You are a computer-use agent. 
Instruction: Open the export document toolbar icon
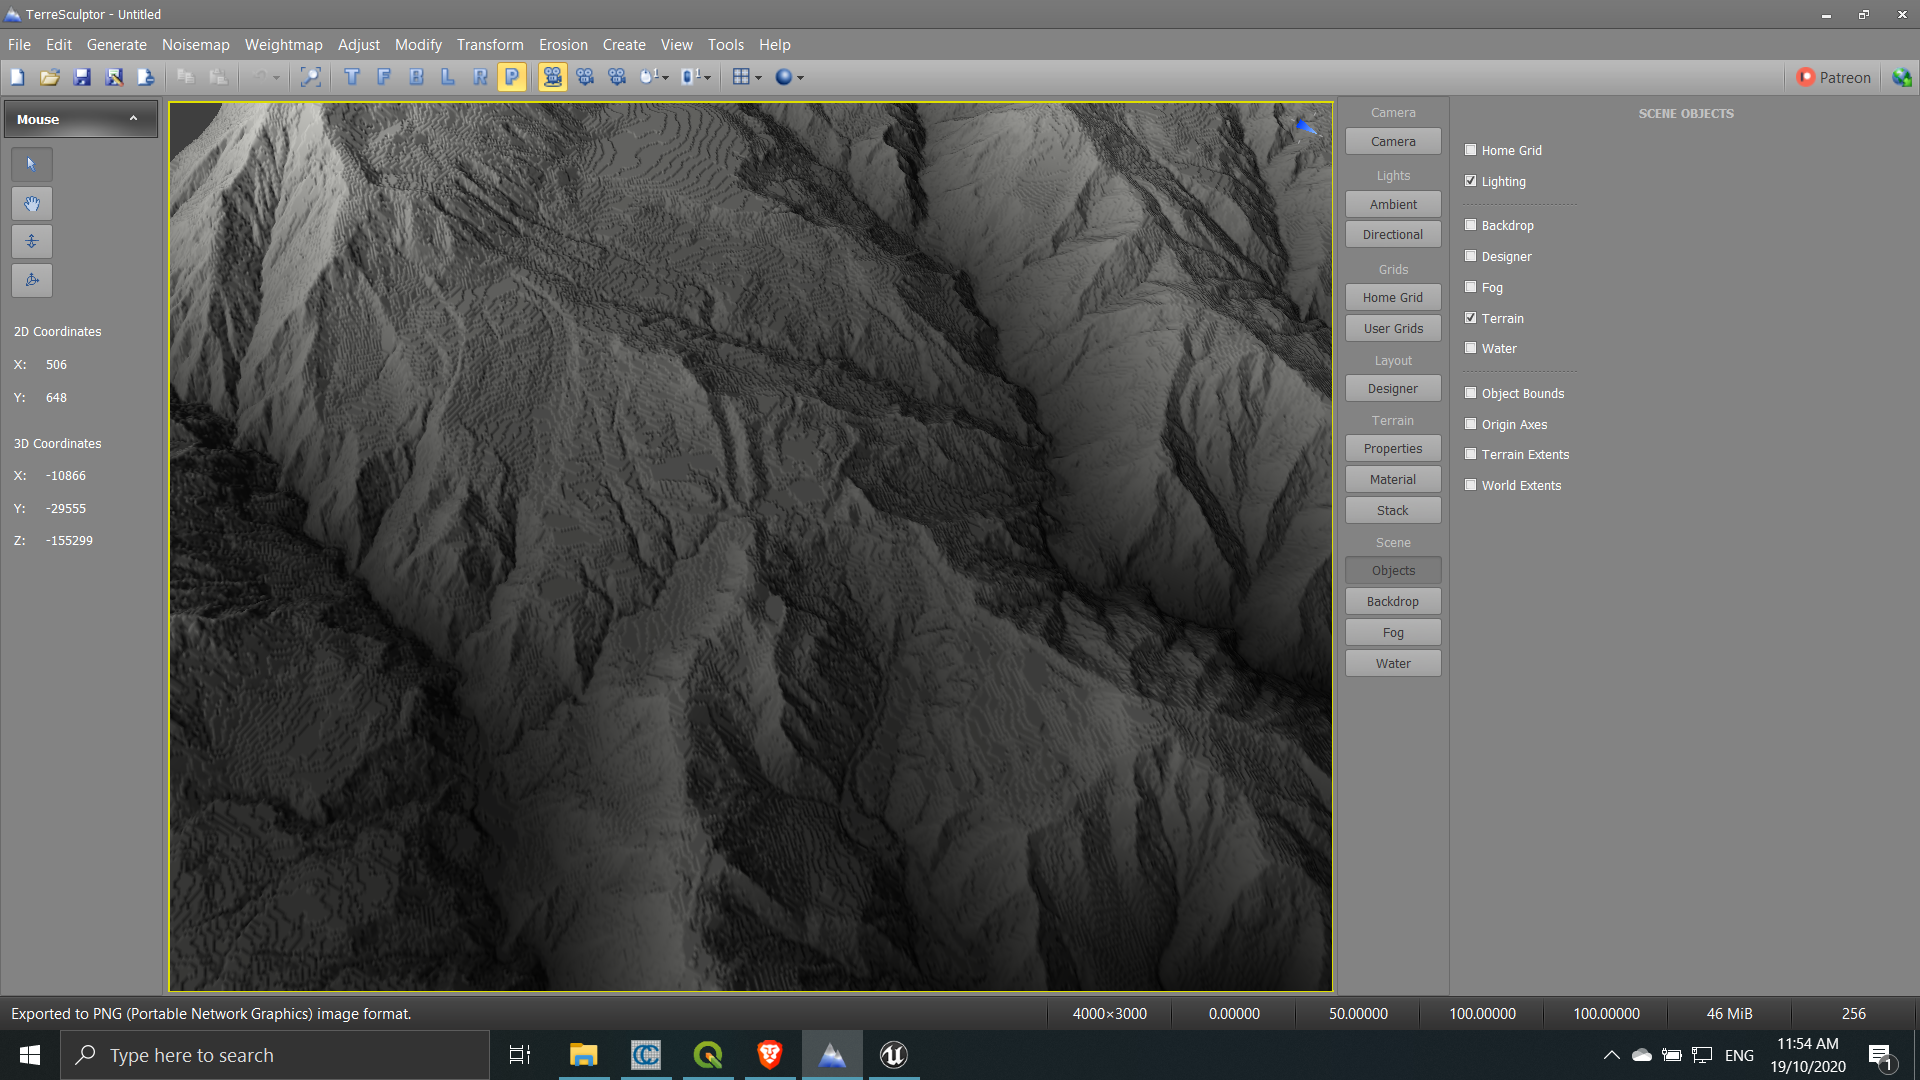pyautogui.click(x=145, y=77)
